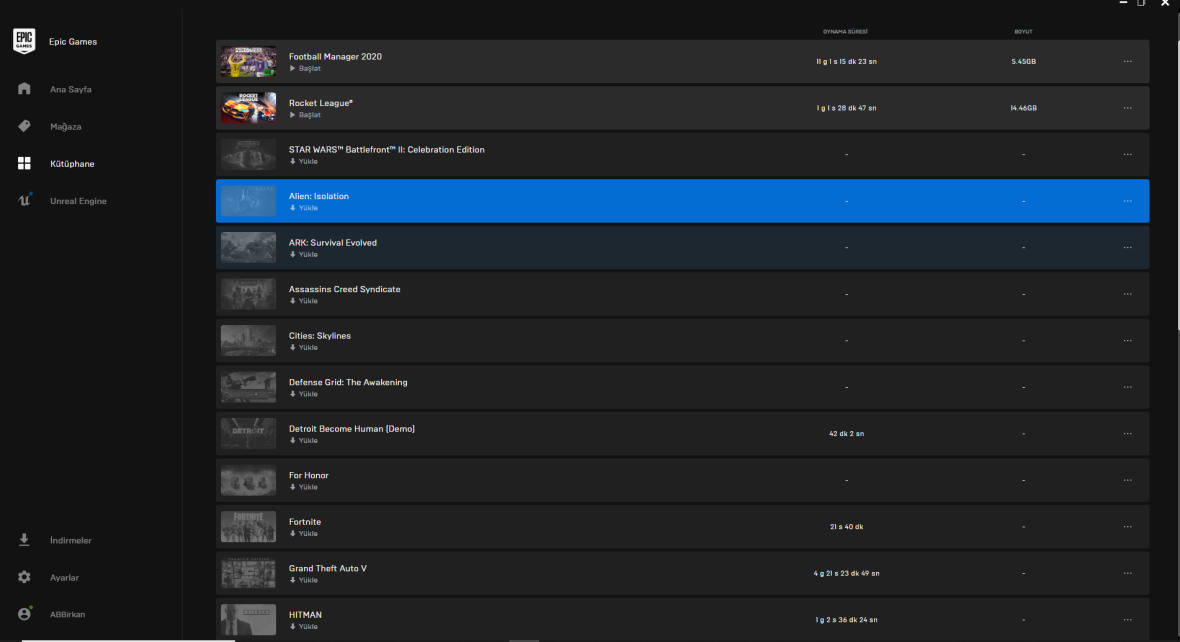Click the Epic Games sidebar title text
Image resolution: width=1180 pixels, height=642 pixels.
tap(73, 42)
